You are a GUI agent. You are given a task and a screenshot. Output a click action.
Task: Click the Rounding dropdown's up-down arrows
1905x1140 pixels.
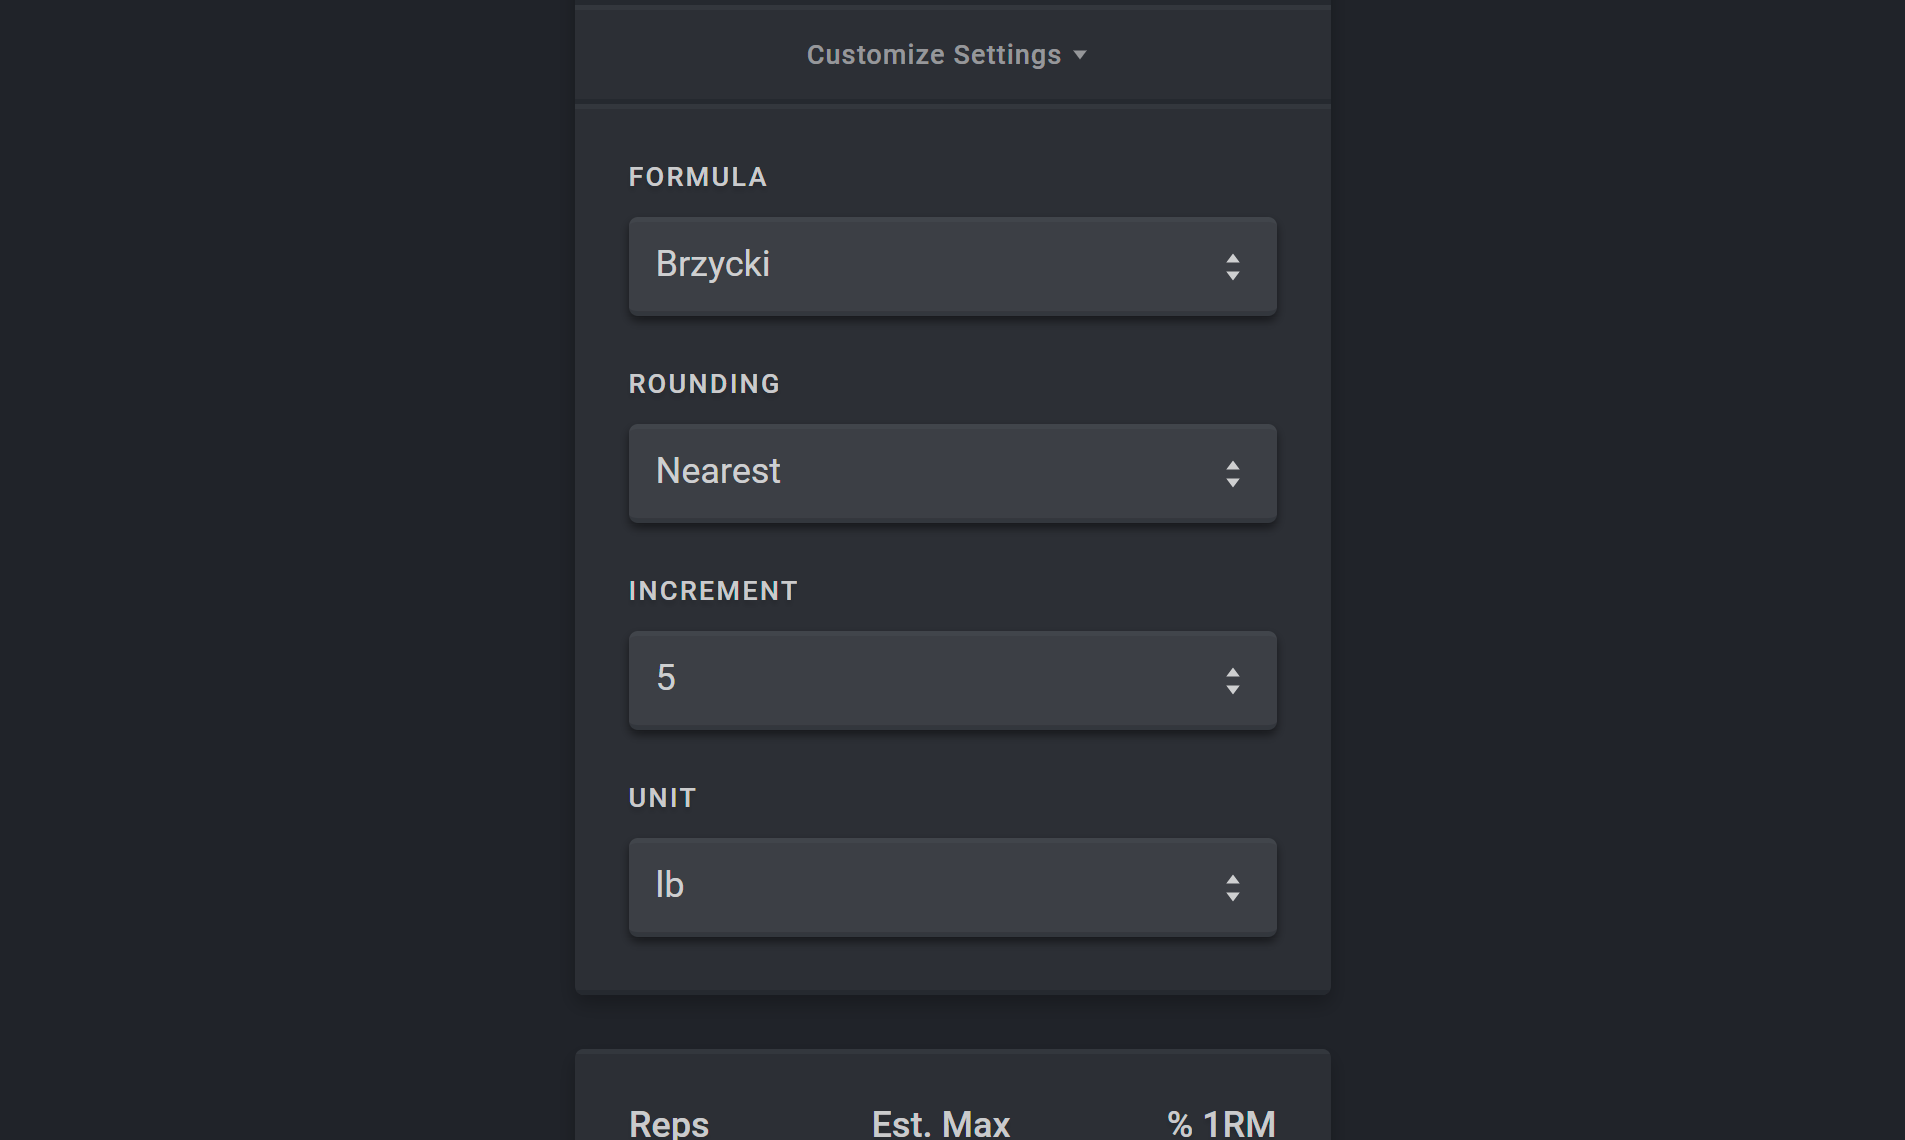[x=1232, y=474]
